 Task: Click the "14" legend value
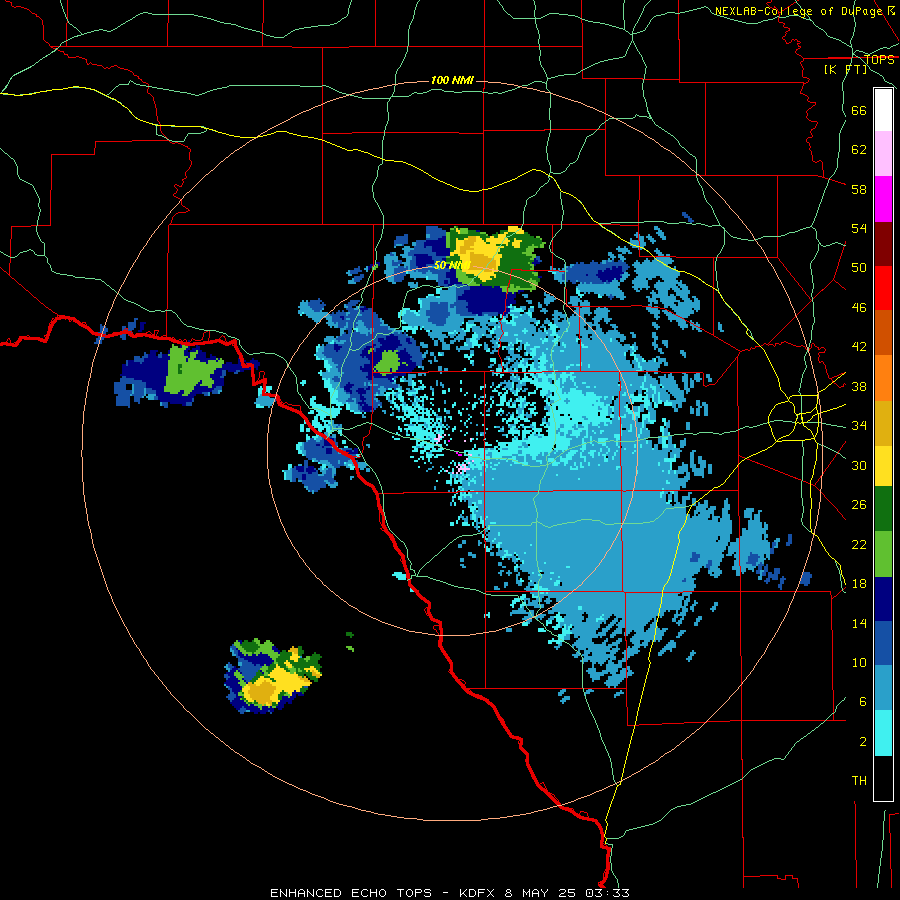(x=859, y=623)
